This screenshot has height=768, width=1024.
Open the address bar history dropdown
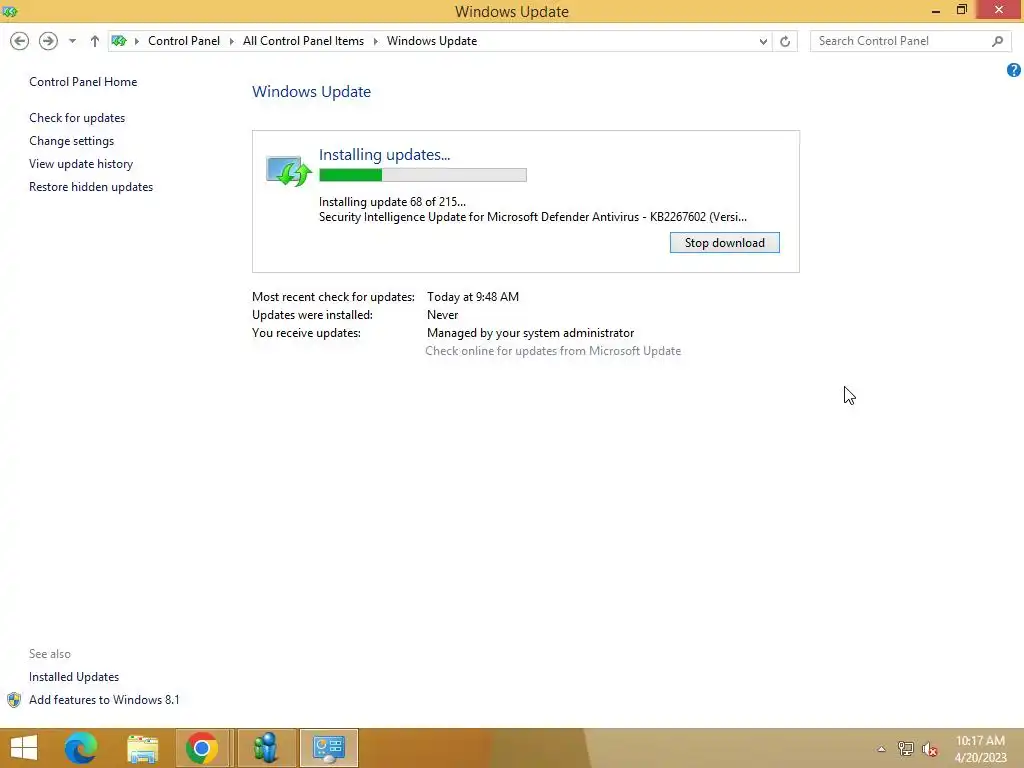point(763,41)
